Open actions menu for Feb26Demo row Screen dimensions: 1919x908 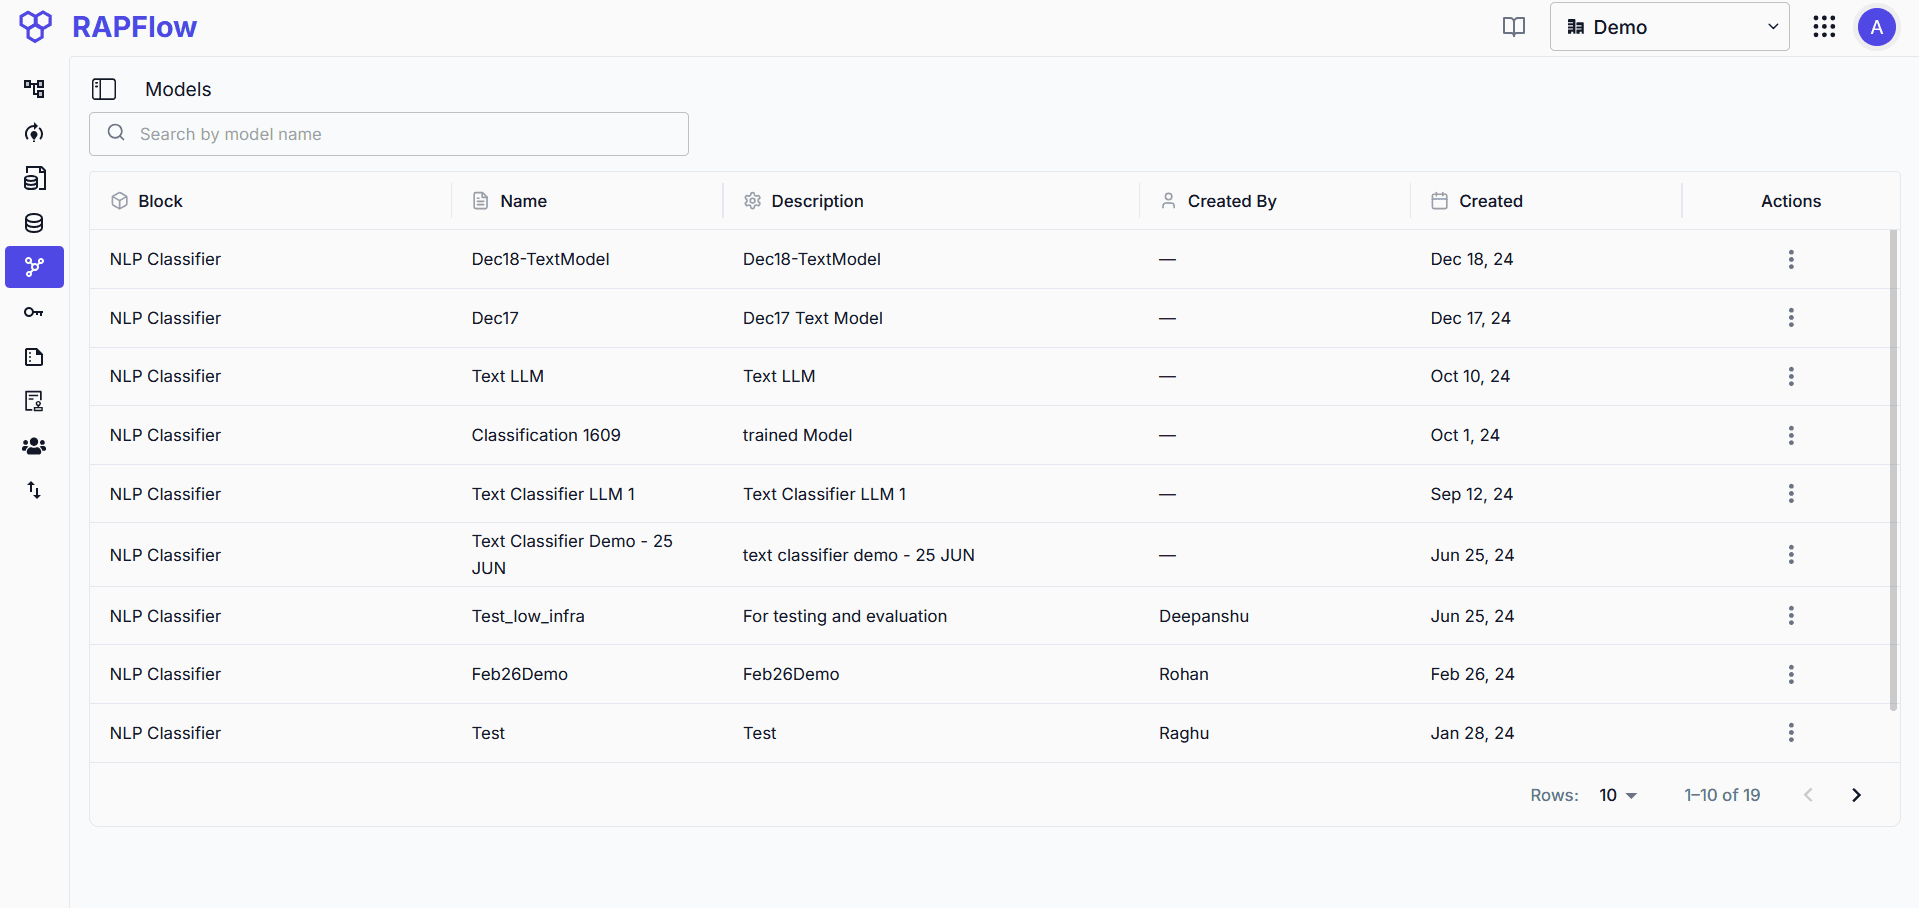(x=1790, y=675)
